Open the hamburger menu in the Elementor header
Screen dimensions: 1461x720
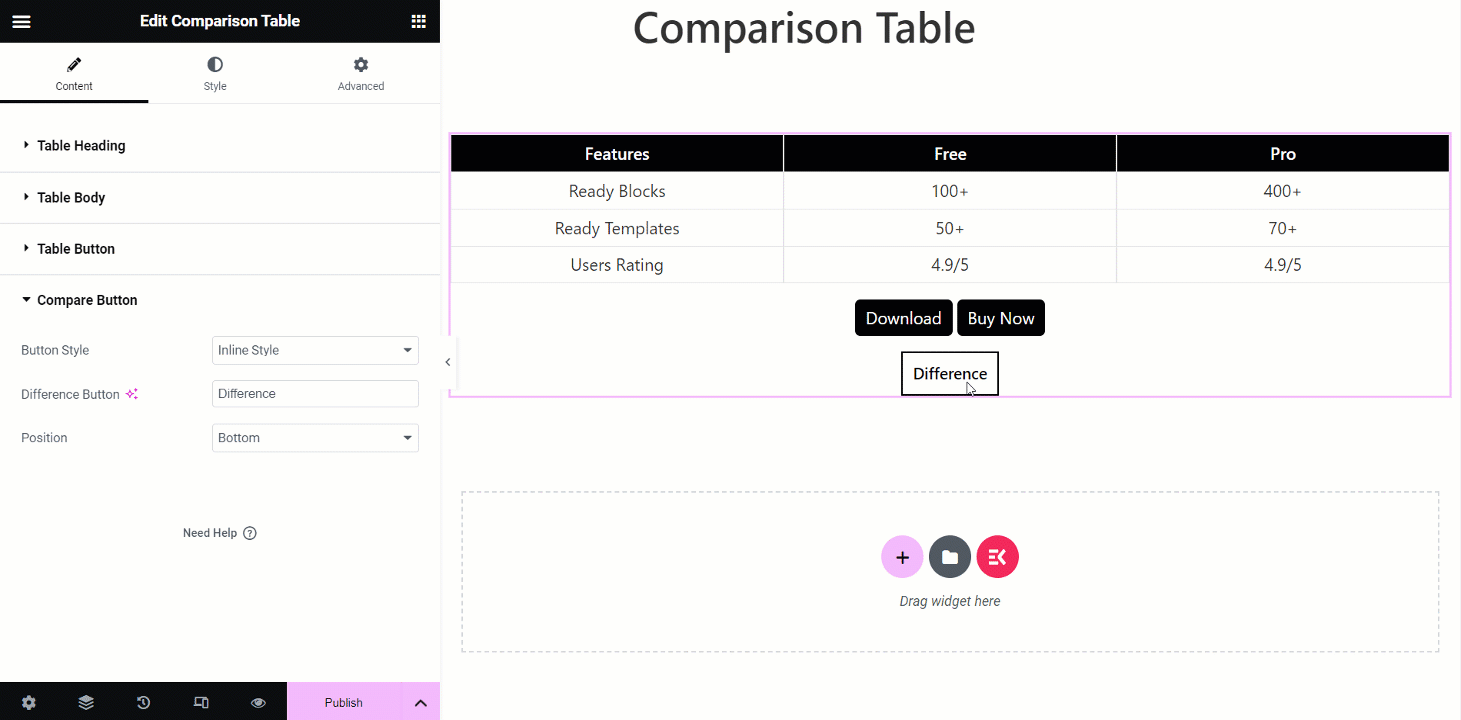[21, 21]
